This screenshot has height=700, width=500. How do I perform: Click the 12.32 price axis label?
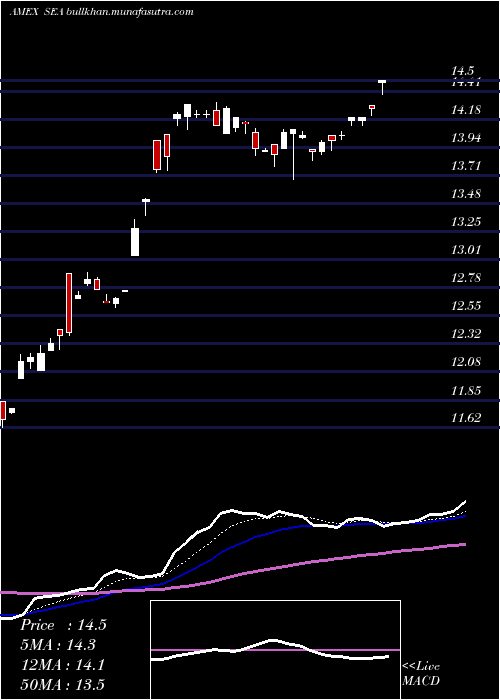point(466,333)
